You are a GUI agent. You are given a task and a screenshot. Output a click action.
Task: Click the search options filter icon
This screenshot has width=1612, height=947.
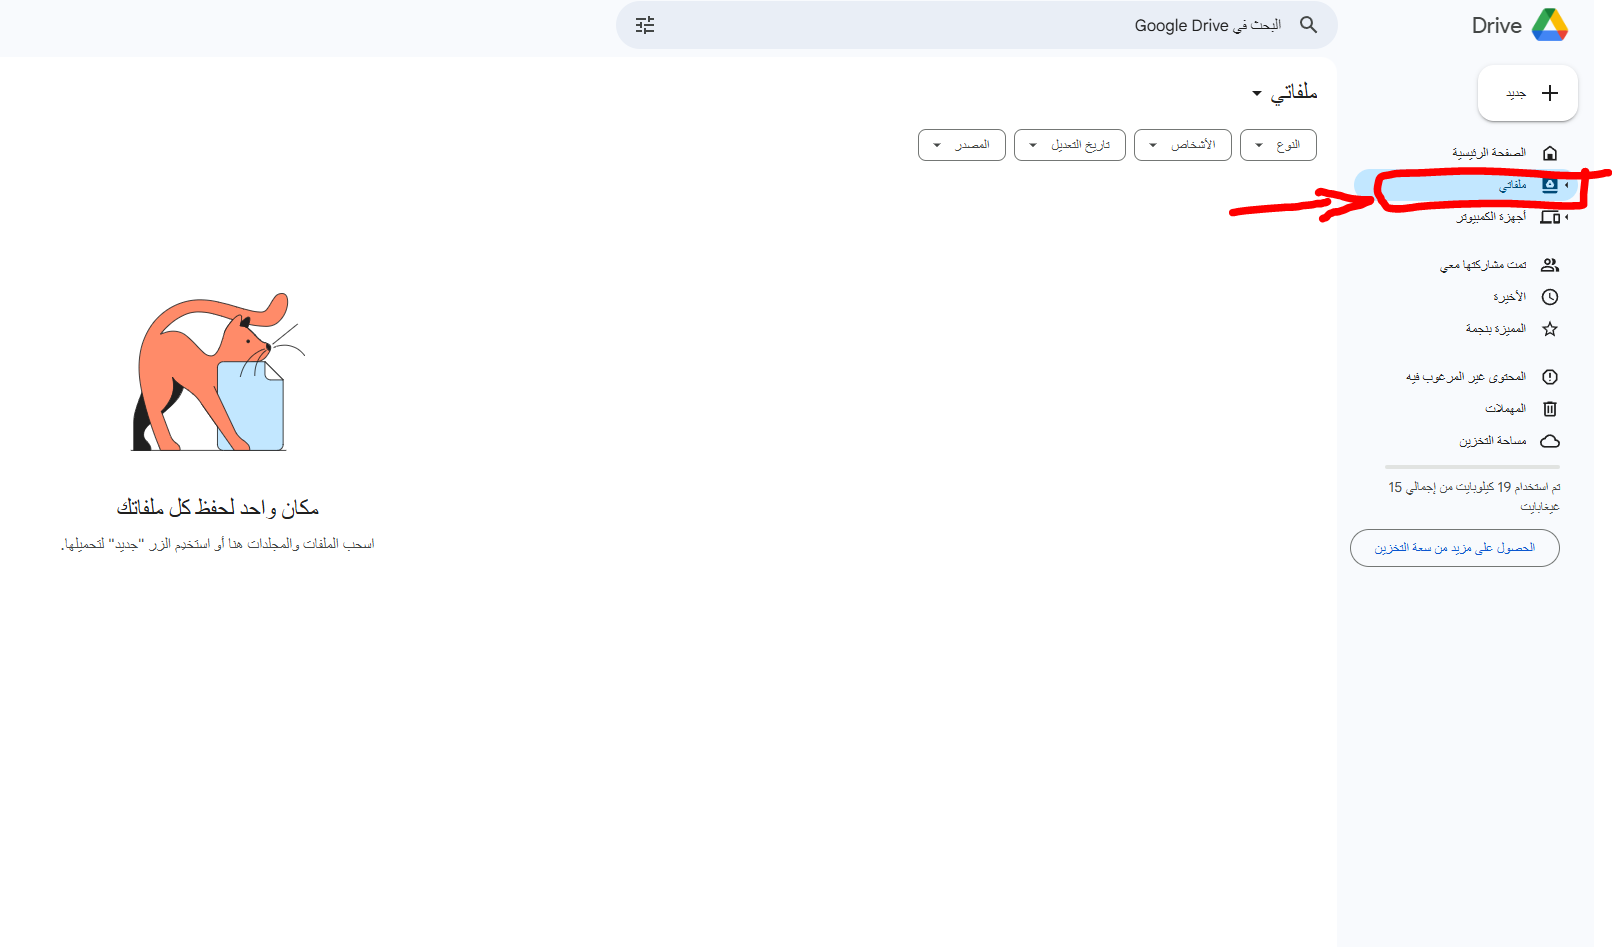point(645,25)
